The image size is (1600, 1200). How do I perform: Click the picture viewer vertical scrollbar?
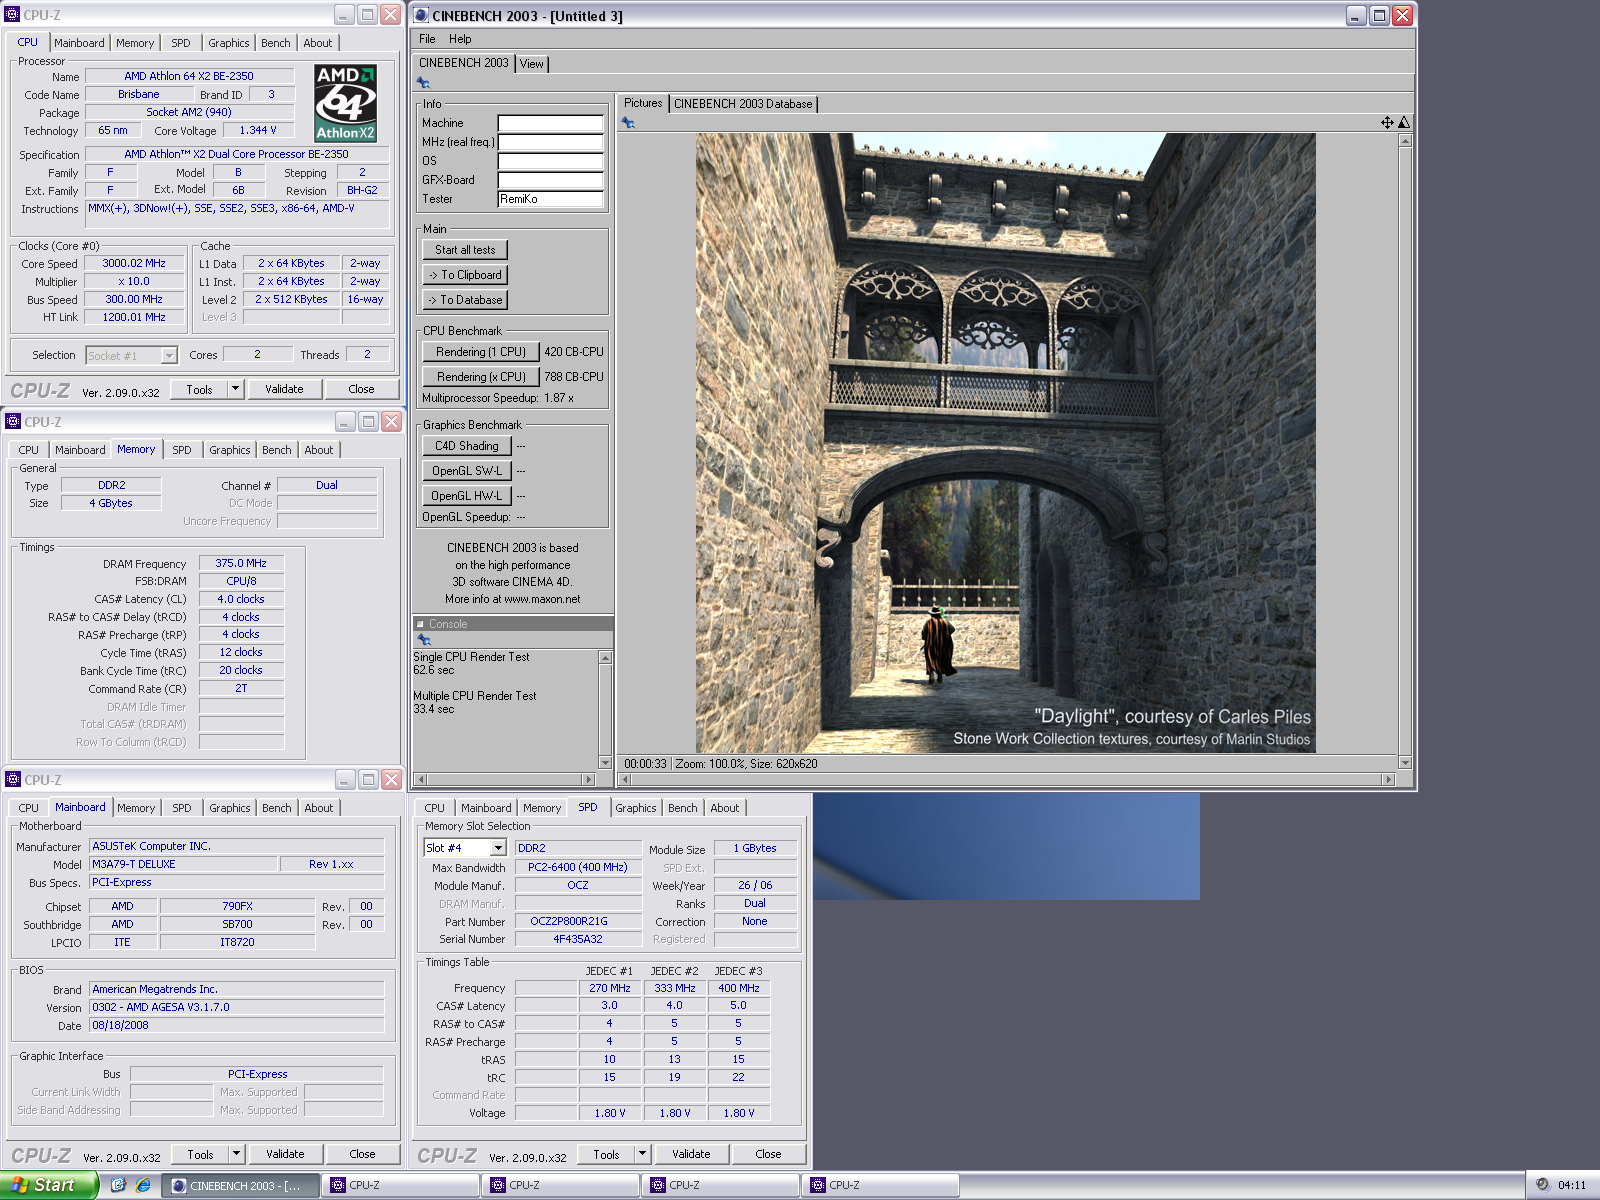1405,451
